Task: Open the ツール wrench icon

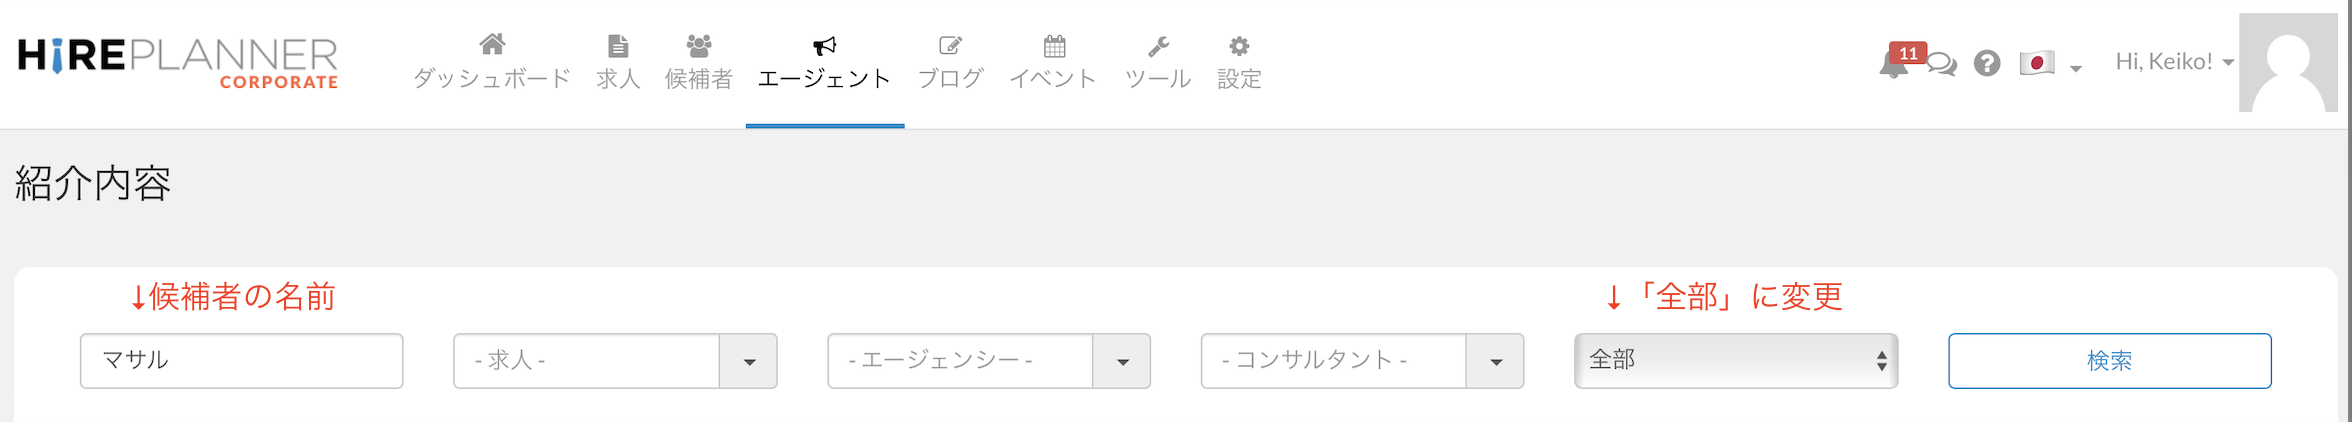Action: click(1158, 46)
